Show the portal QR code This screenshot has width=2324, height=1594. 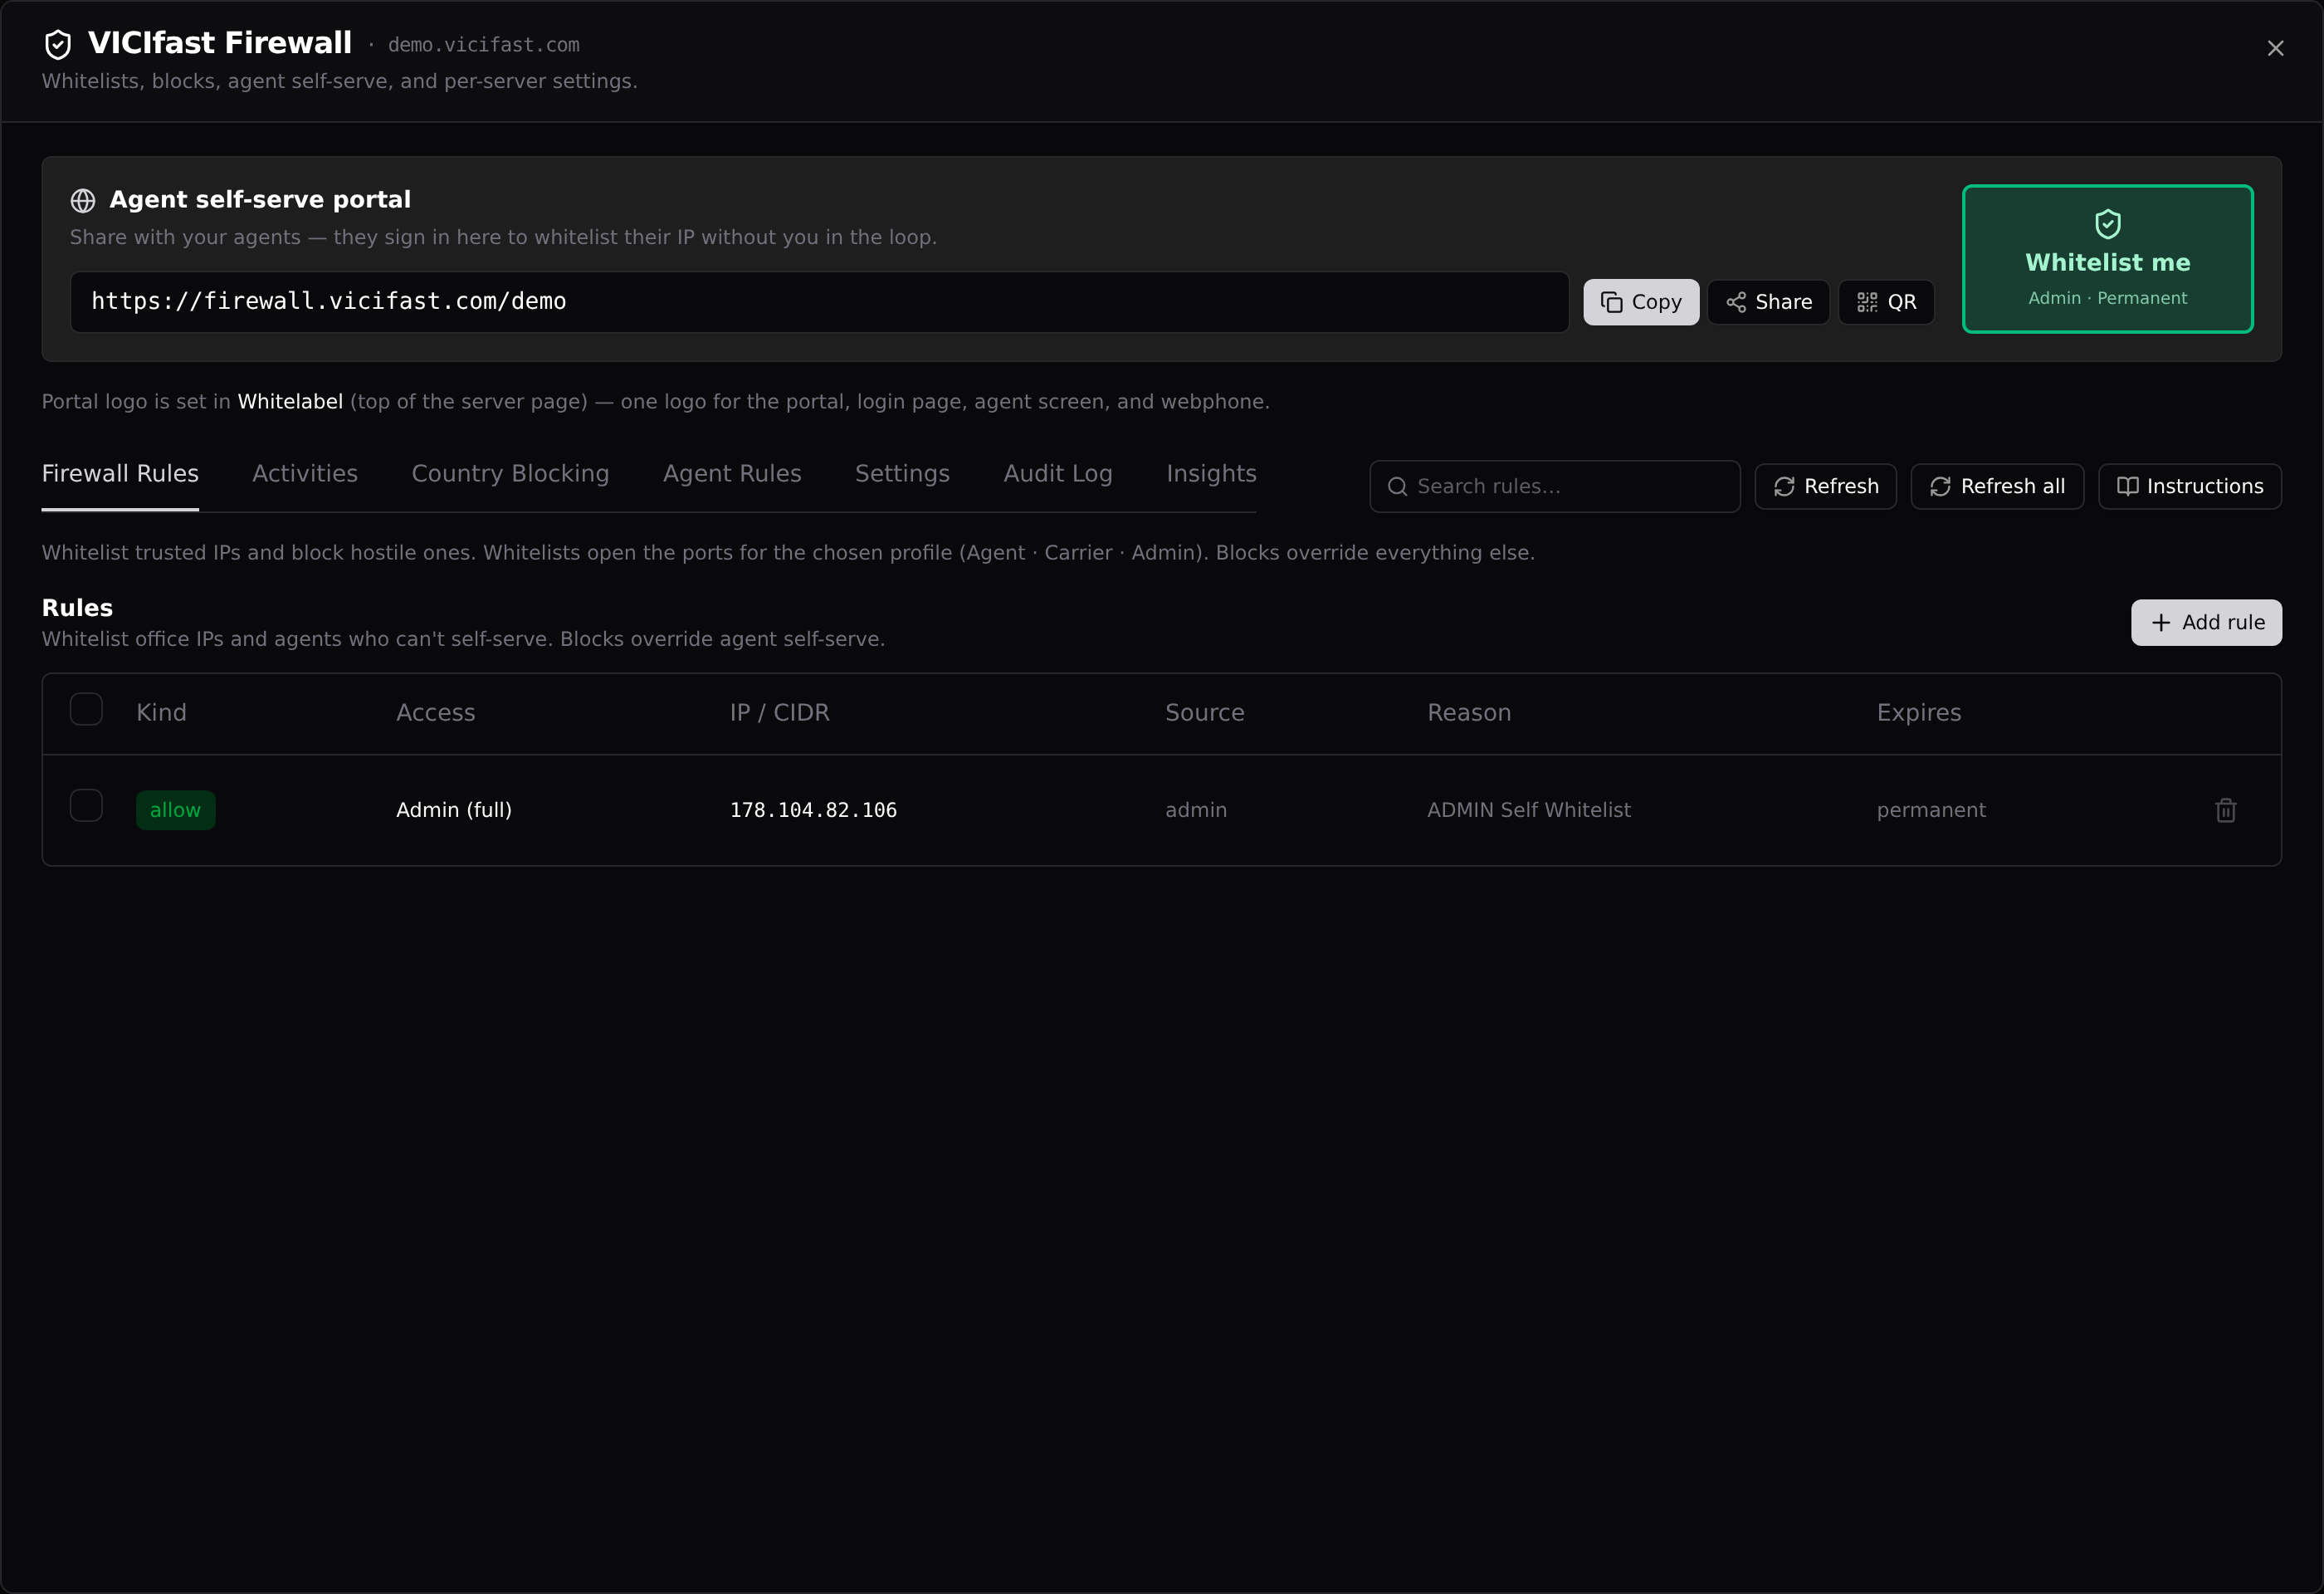tap(1886, 302)
